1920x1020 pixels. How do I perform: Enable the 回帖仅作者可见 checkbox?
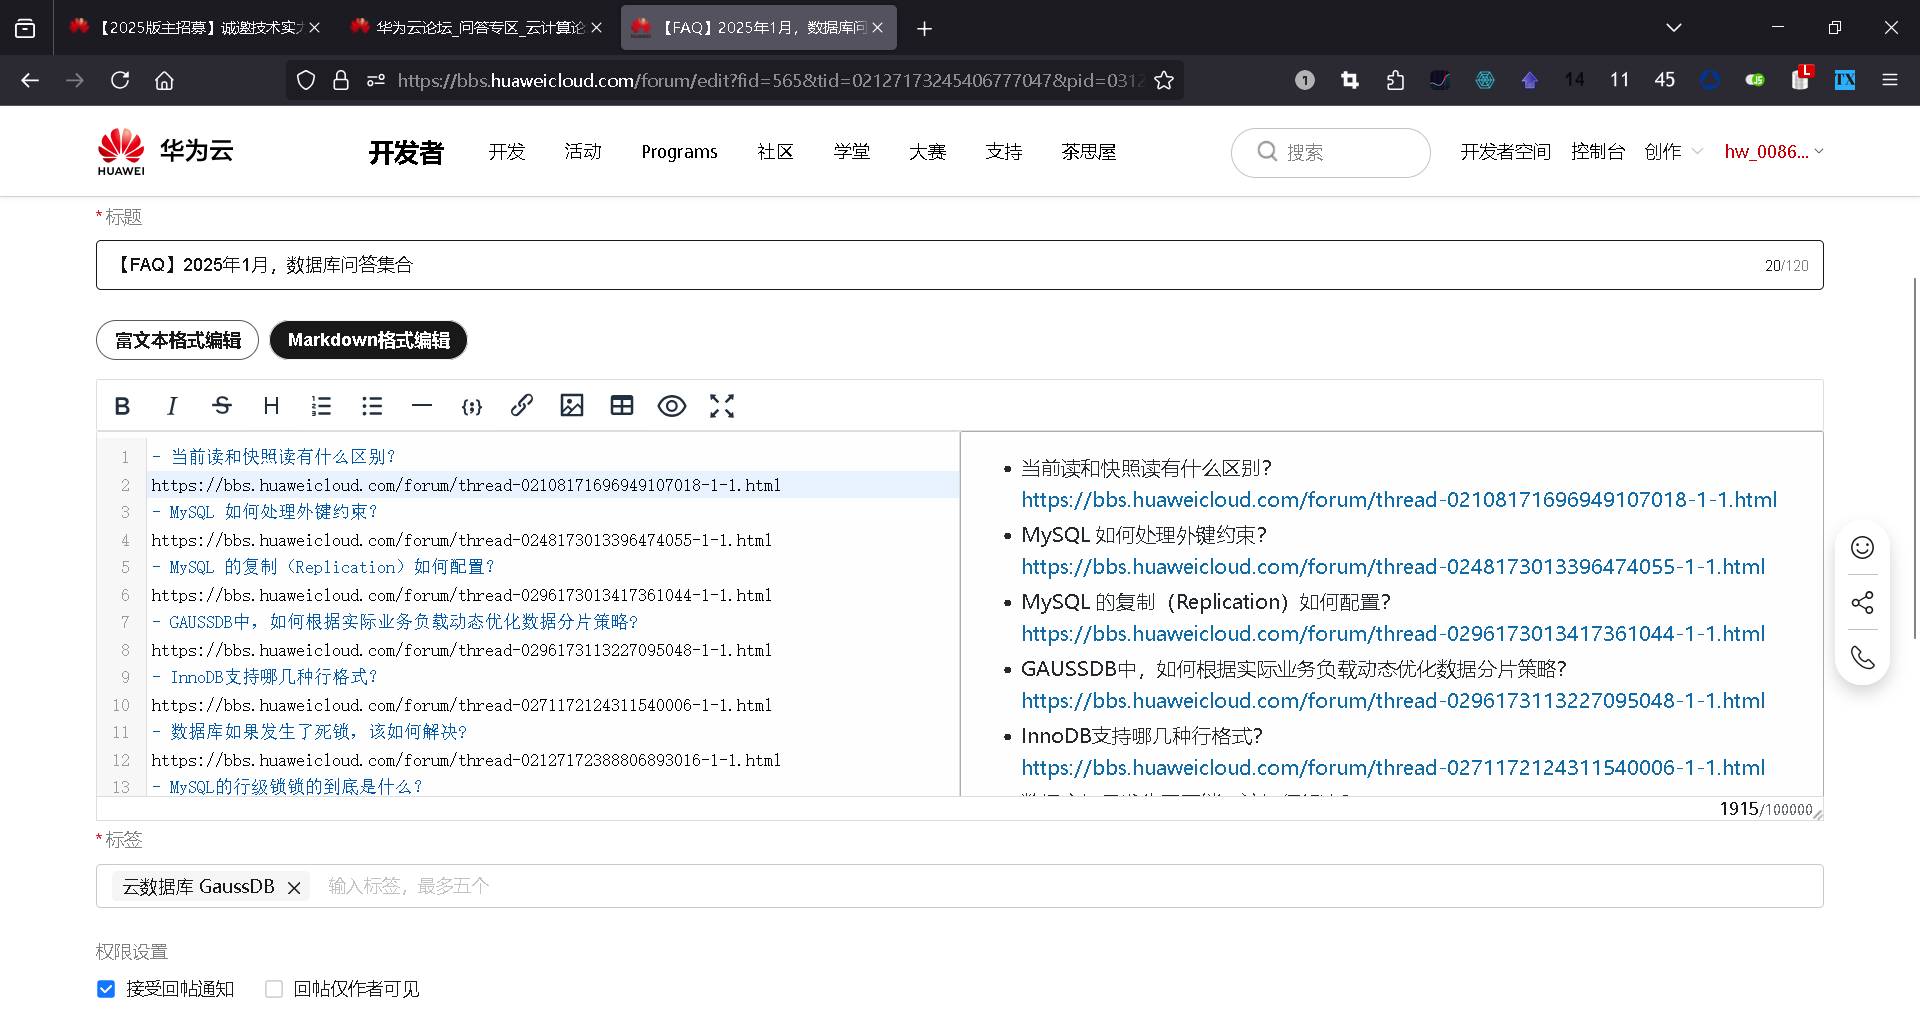point(274,989)
